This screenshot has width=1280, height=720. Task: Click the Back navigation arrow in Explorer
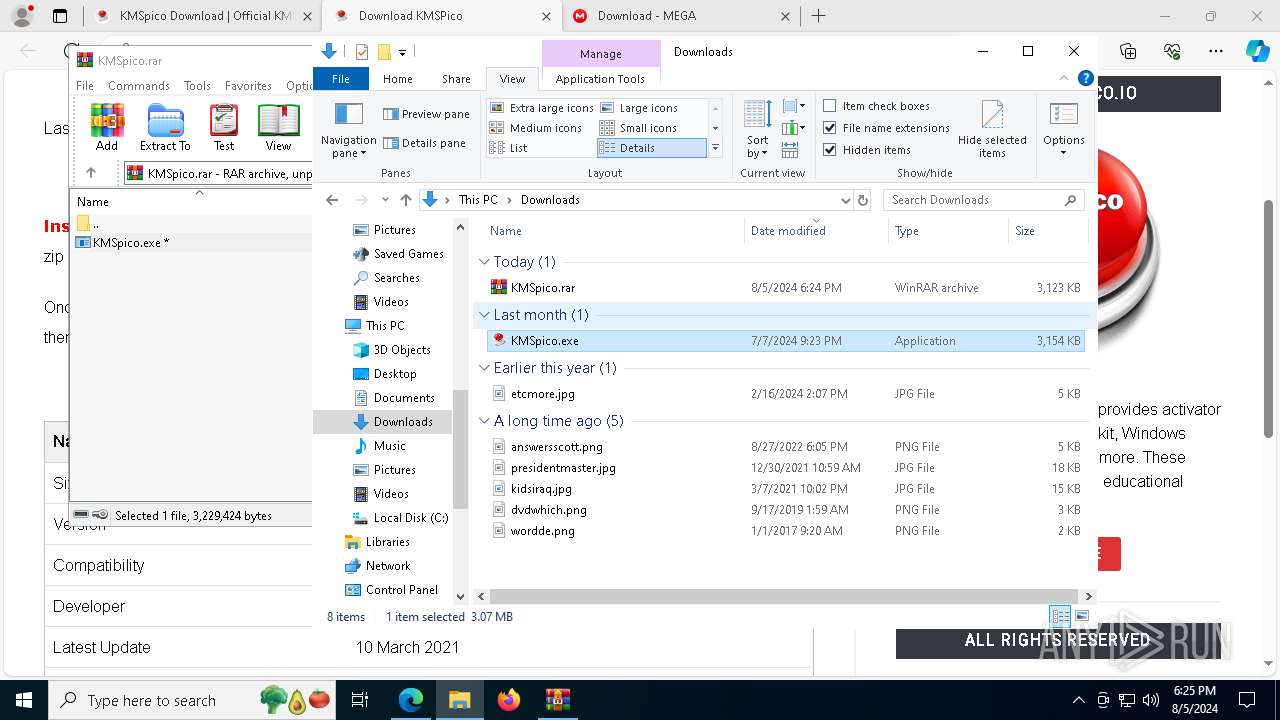(x=333, y=200)
